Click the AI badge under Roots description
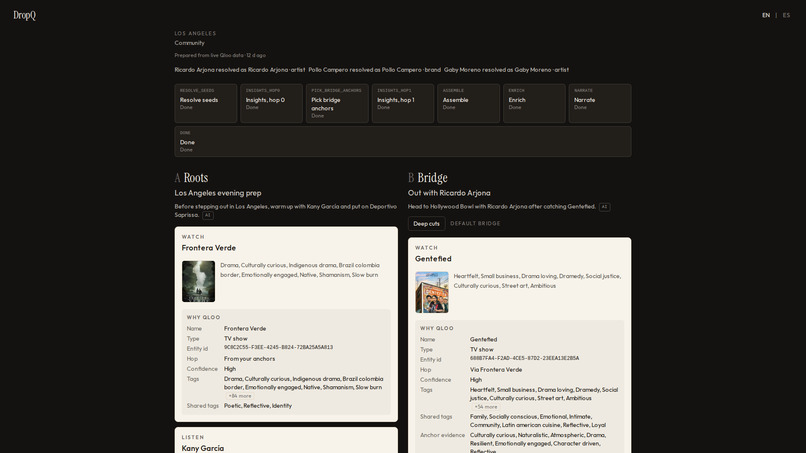Viewport: 806px width, 453px height. click(208, 215)
